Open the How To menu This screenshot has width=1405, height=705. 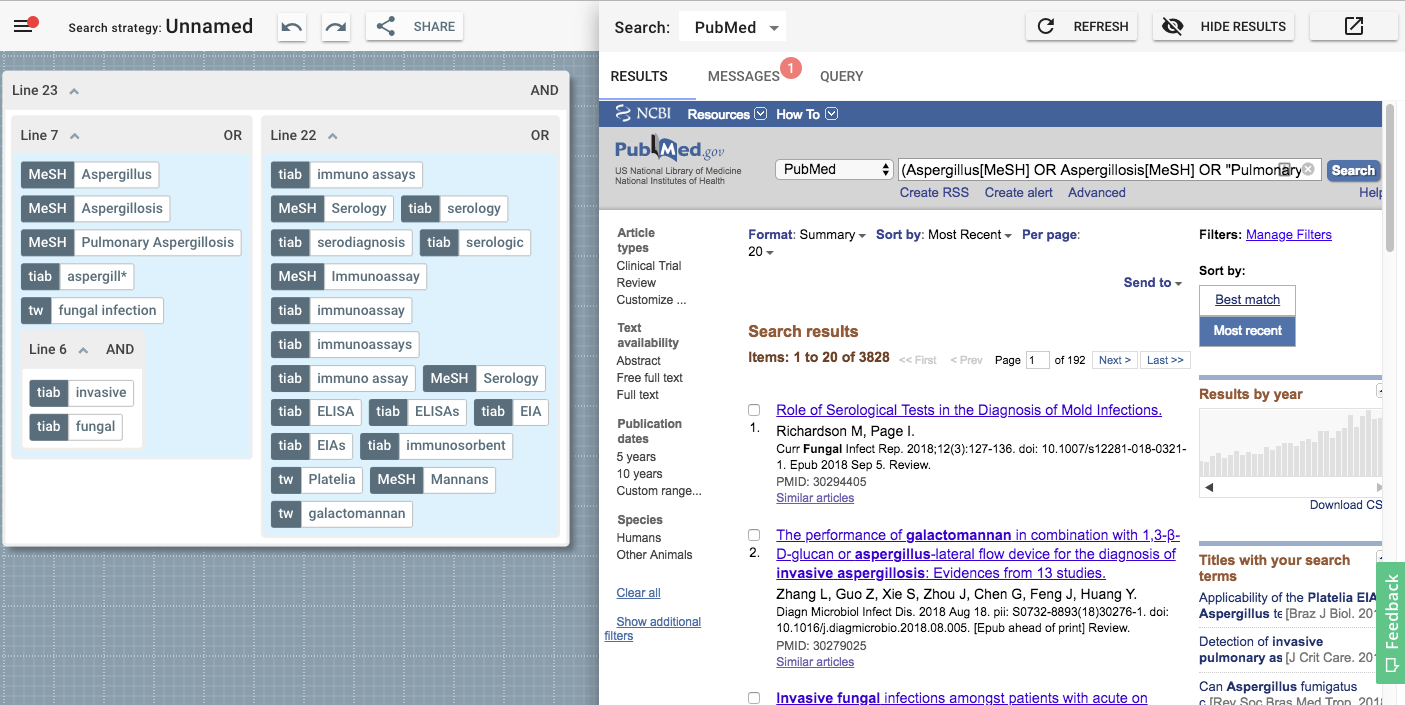pyautogui.click(x=806, y=114)
